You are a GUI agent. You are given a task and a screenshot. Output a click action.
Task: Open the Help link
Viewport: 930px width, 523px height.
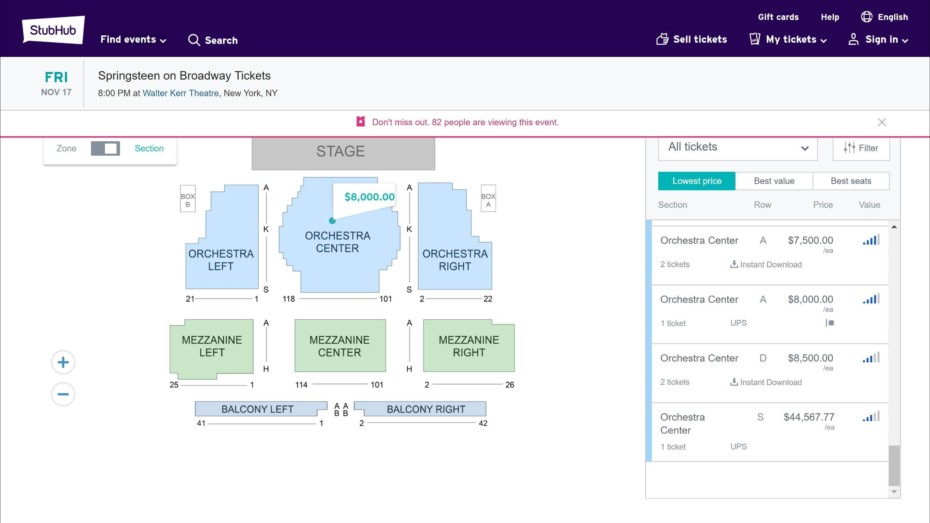tap(829, 17)
